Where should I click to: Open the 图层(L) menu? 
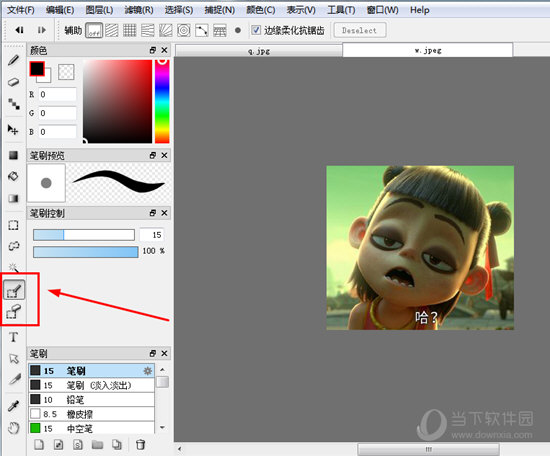(99, 10)
